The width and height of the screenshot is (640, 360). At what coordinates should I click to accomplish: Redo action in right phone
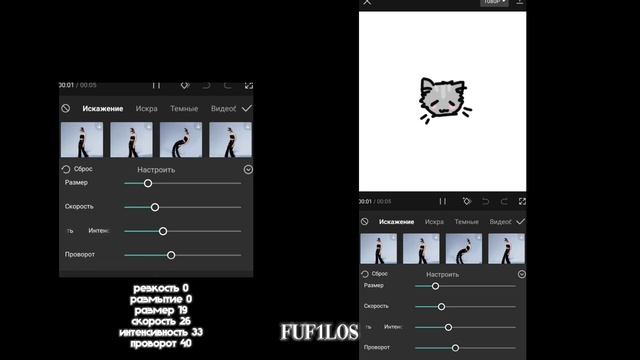click(x=504, y=201)
